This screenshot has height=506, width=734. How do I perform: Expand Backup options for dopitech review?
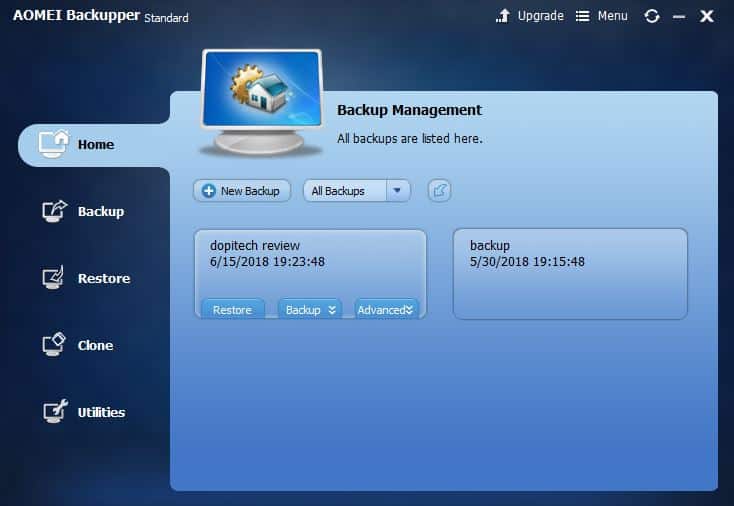pyautogui.click(x=310, y=309)
